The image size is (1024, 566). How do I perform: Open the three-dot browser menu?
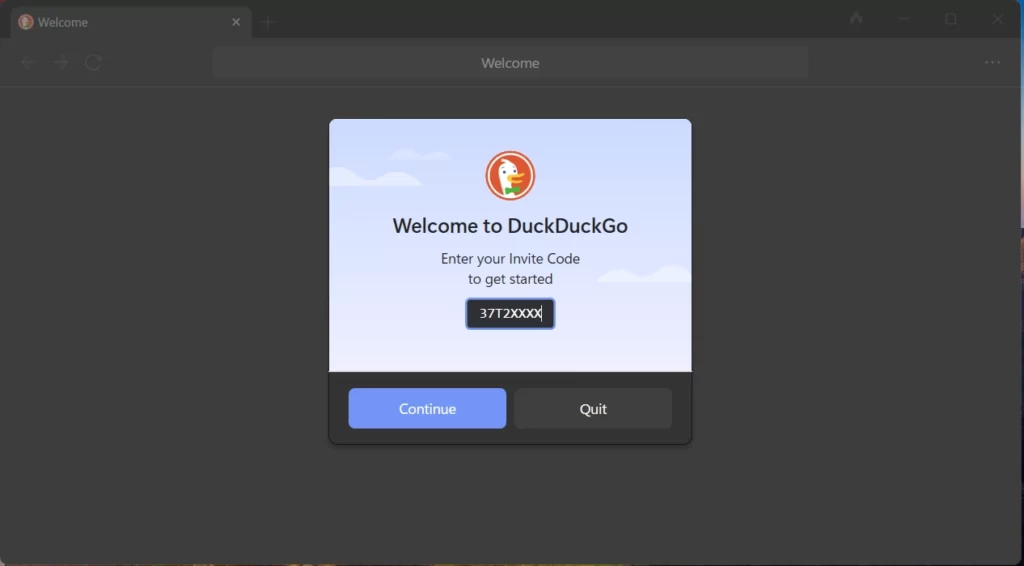[992, 63]
